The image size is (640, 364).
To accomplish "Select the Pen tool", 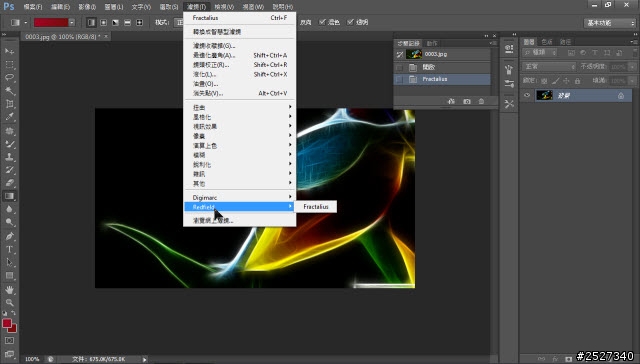I will [x=9, y=236].
